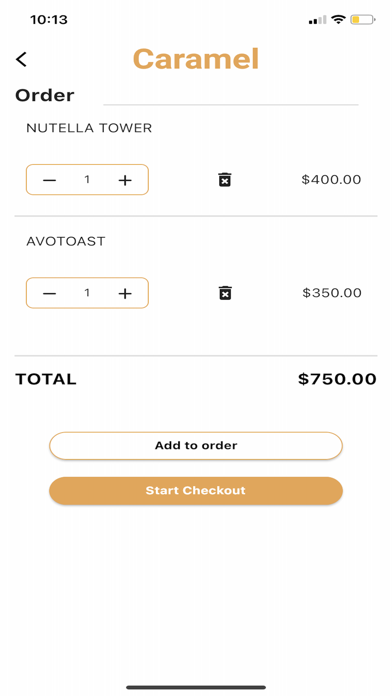Increase Nutella Tower quantity with plus
The image size is (392, 696).
(125, 180)
